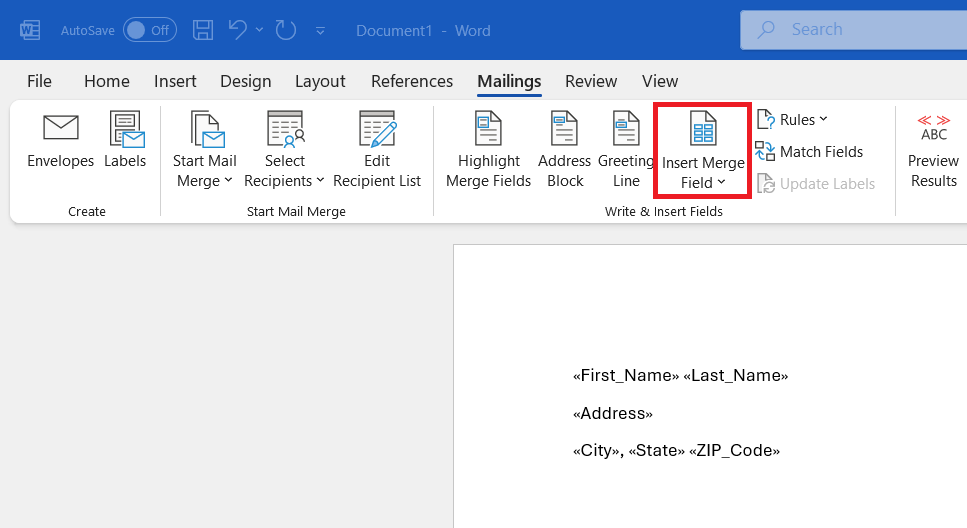Switch to the Home tab
The height and width of the screenshot is (528, 967).
coord(107,81)
